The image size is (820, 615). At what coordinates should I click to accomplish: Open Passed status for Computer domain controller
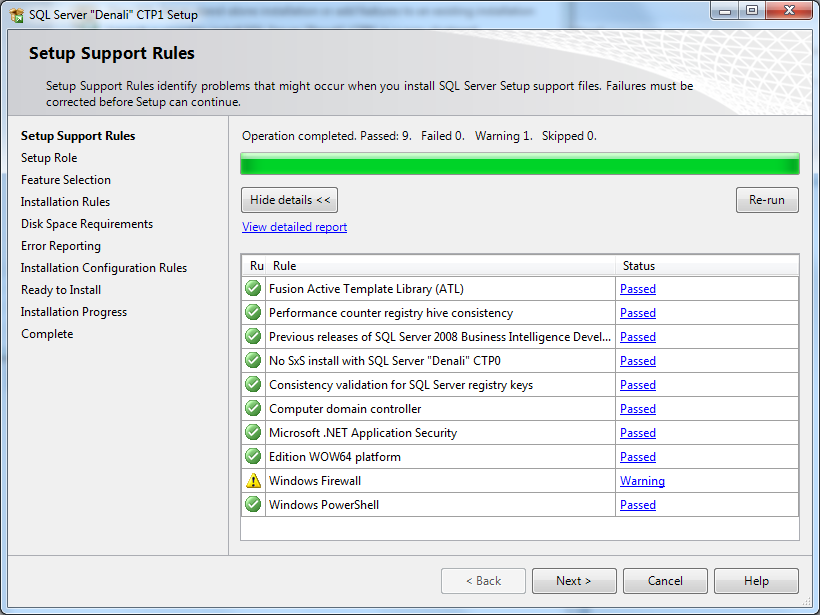637,409
